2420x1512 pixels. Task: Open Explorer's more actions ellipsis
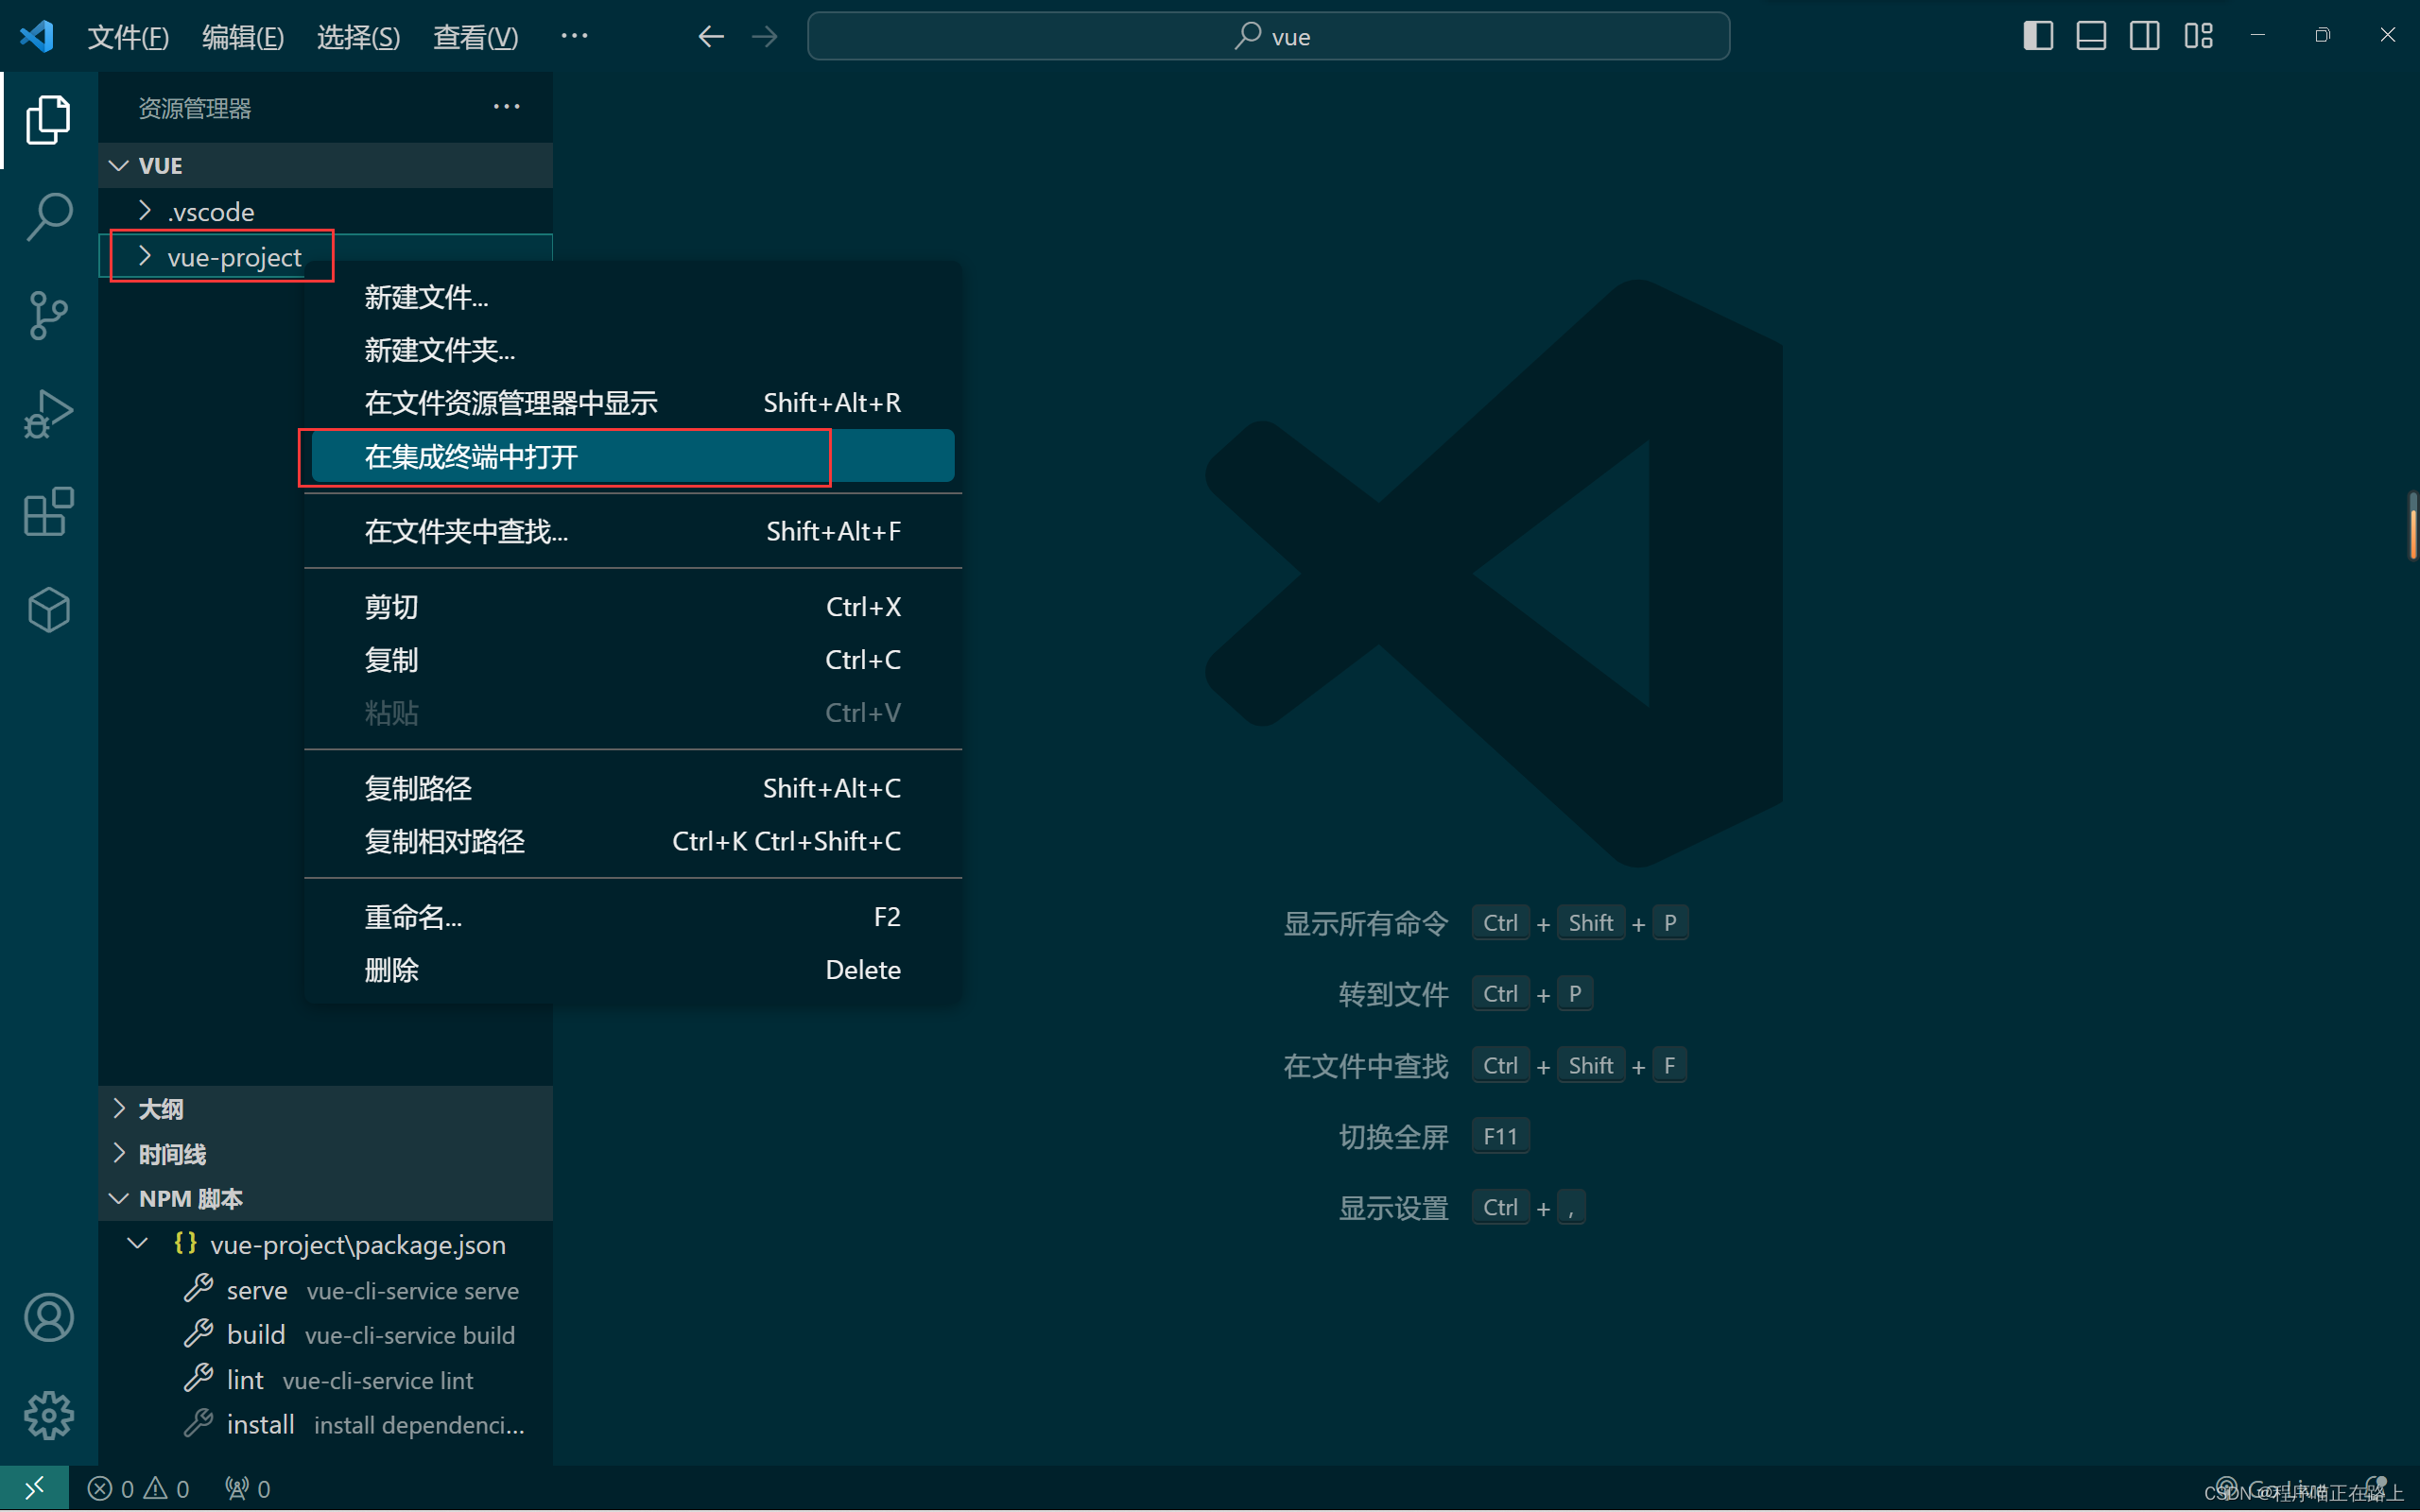pos(506,107)
